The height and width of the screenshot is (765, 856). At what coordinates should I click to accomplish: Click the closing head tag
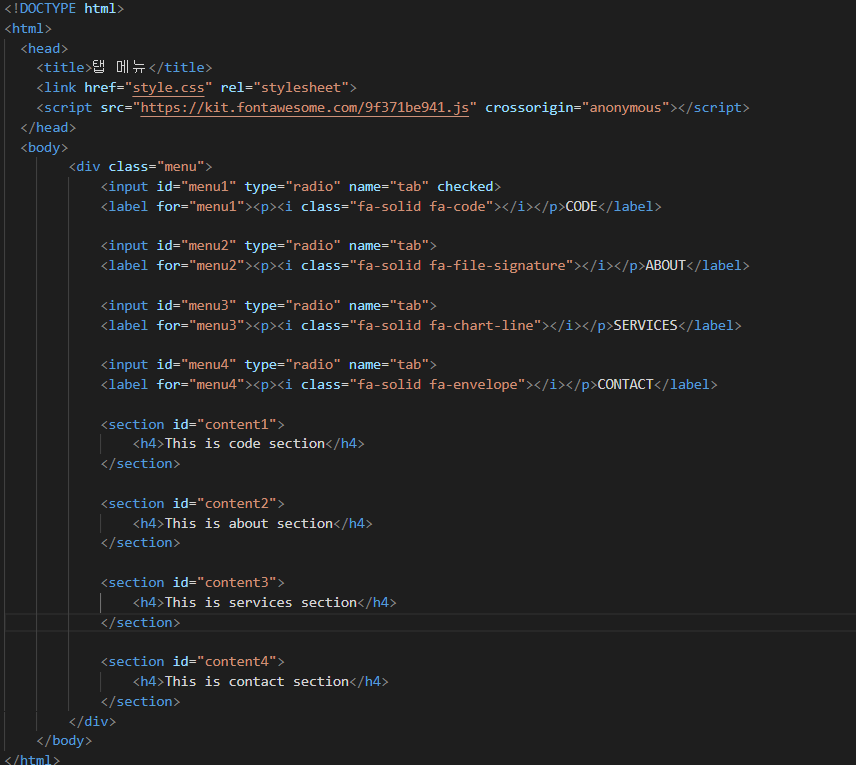coord(48,127)
